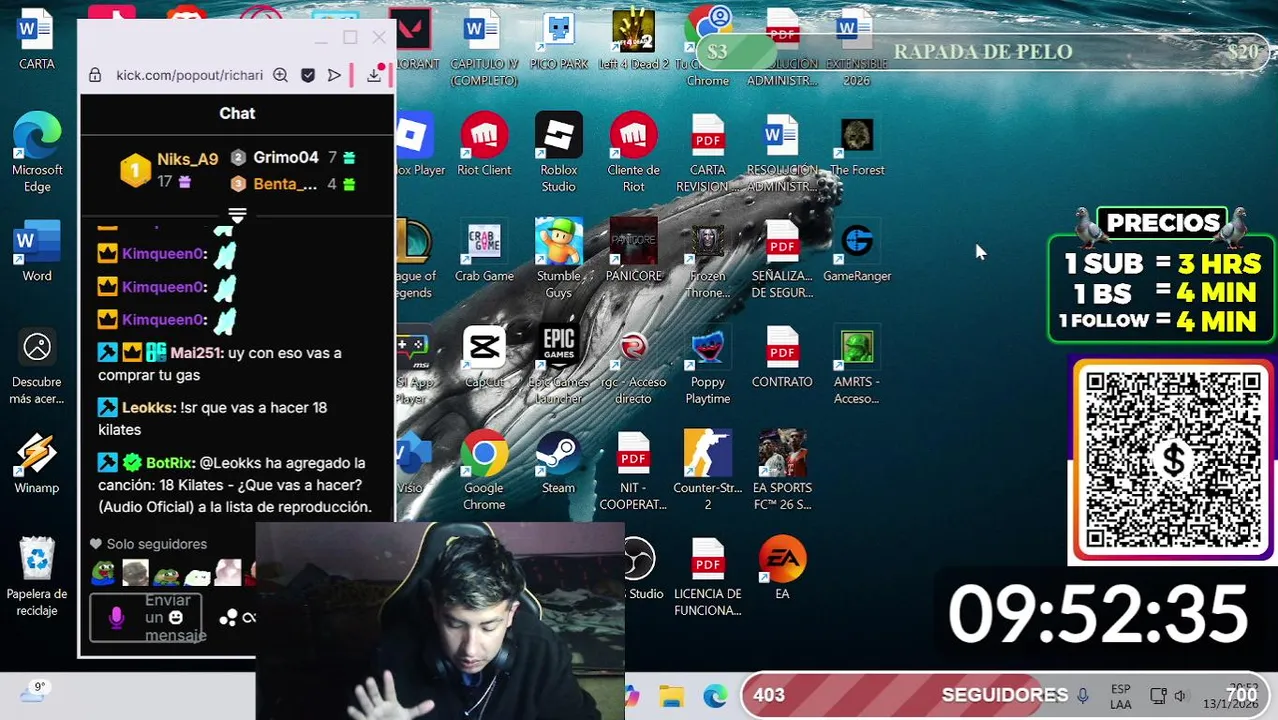The image size is (1278, 720).
Task: Open CapCut from the desktop
Action: pyautogui.click(x=484, y=357)
